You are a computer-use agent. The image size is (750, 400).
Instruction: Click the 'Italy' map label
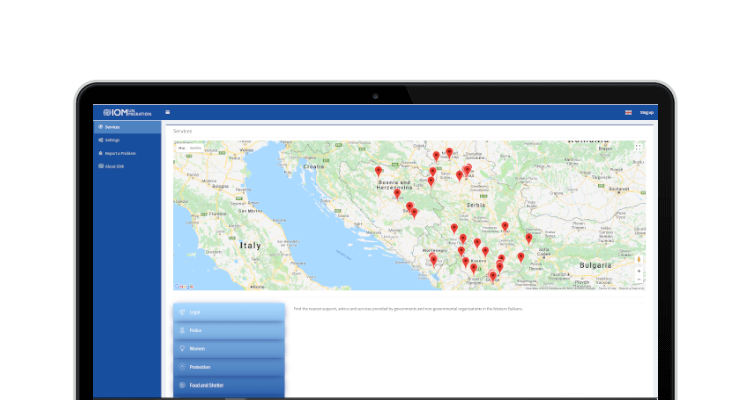pos(250,245)
